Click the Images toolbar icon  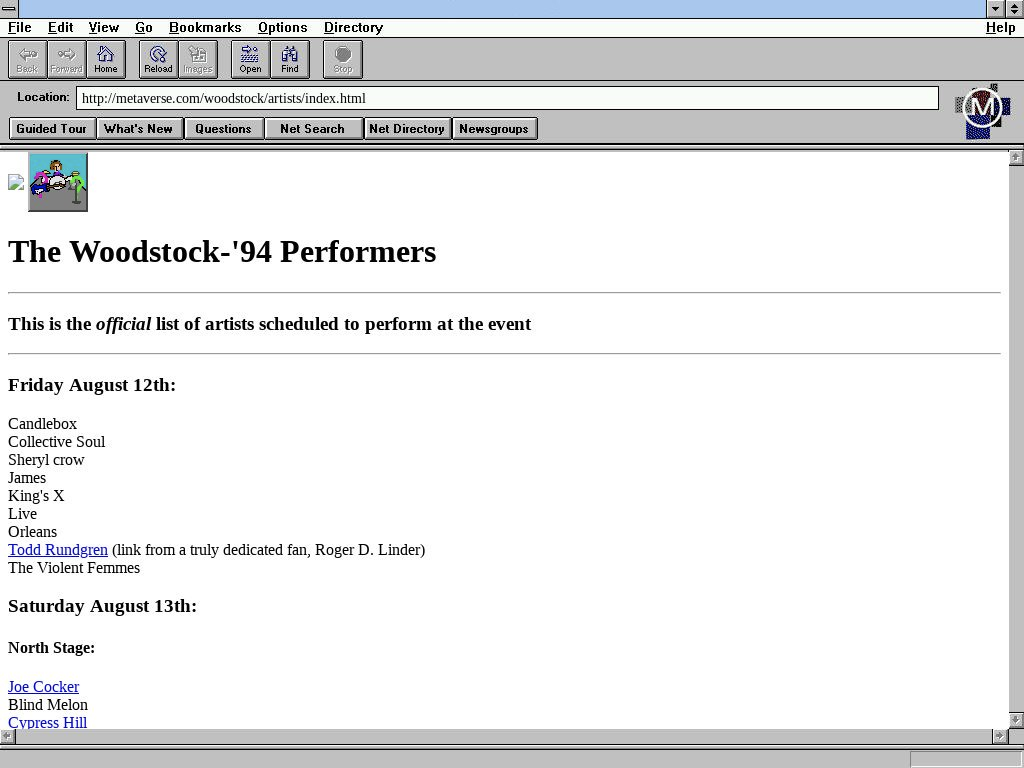tap(198, 59)
